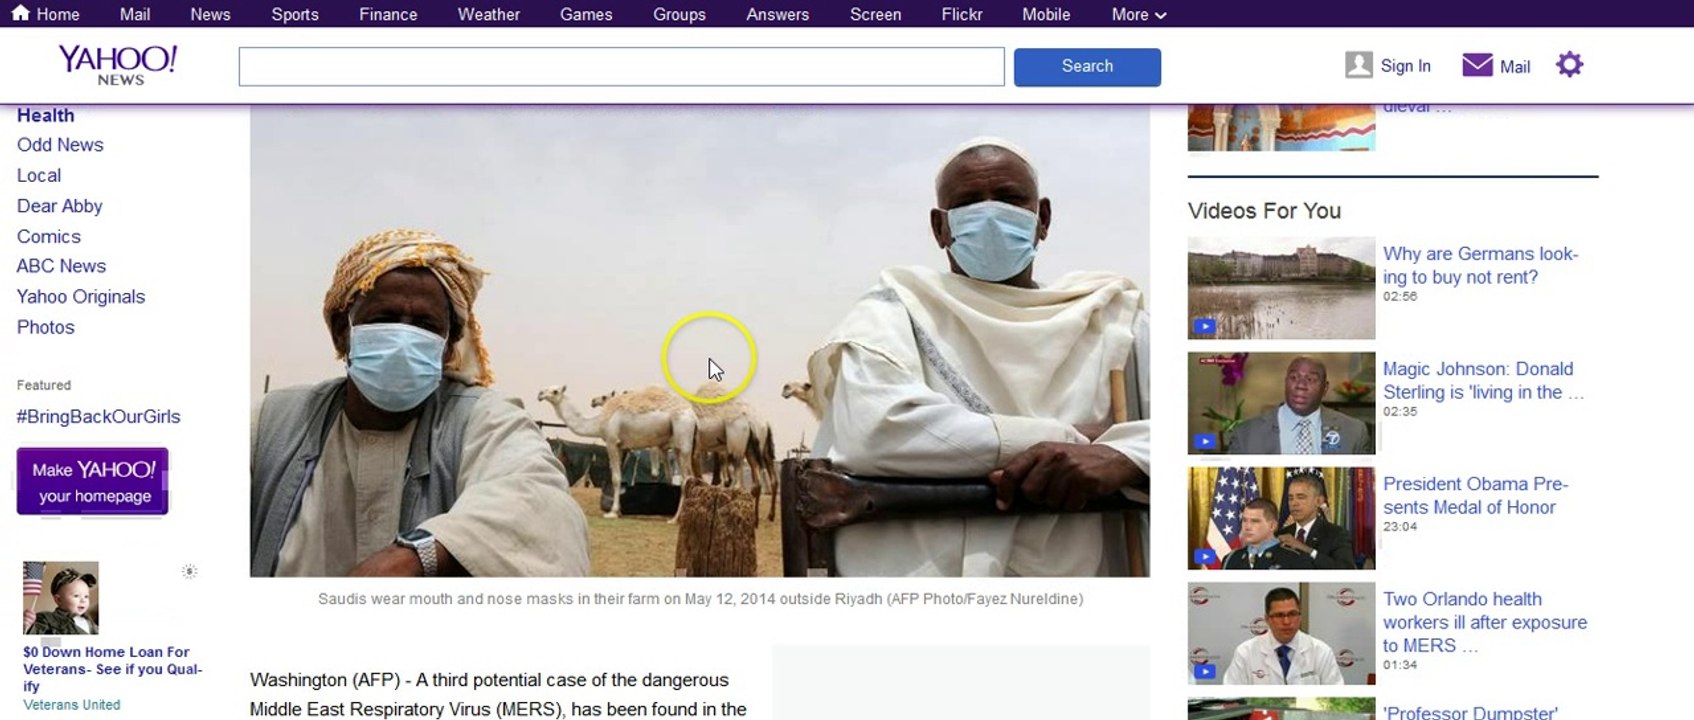Open Comics in sidebar
1694x720 pixels.
pos(48,236)
